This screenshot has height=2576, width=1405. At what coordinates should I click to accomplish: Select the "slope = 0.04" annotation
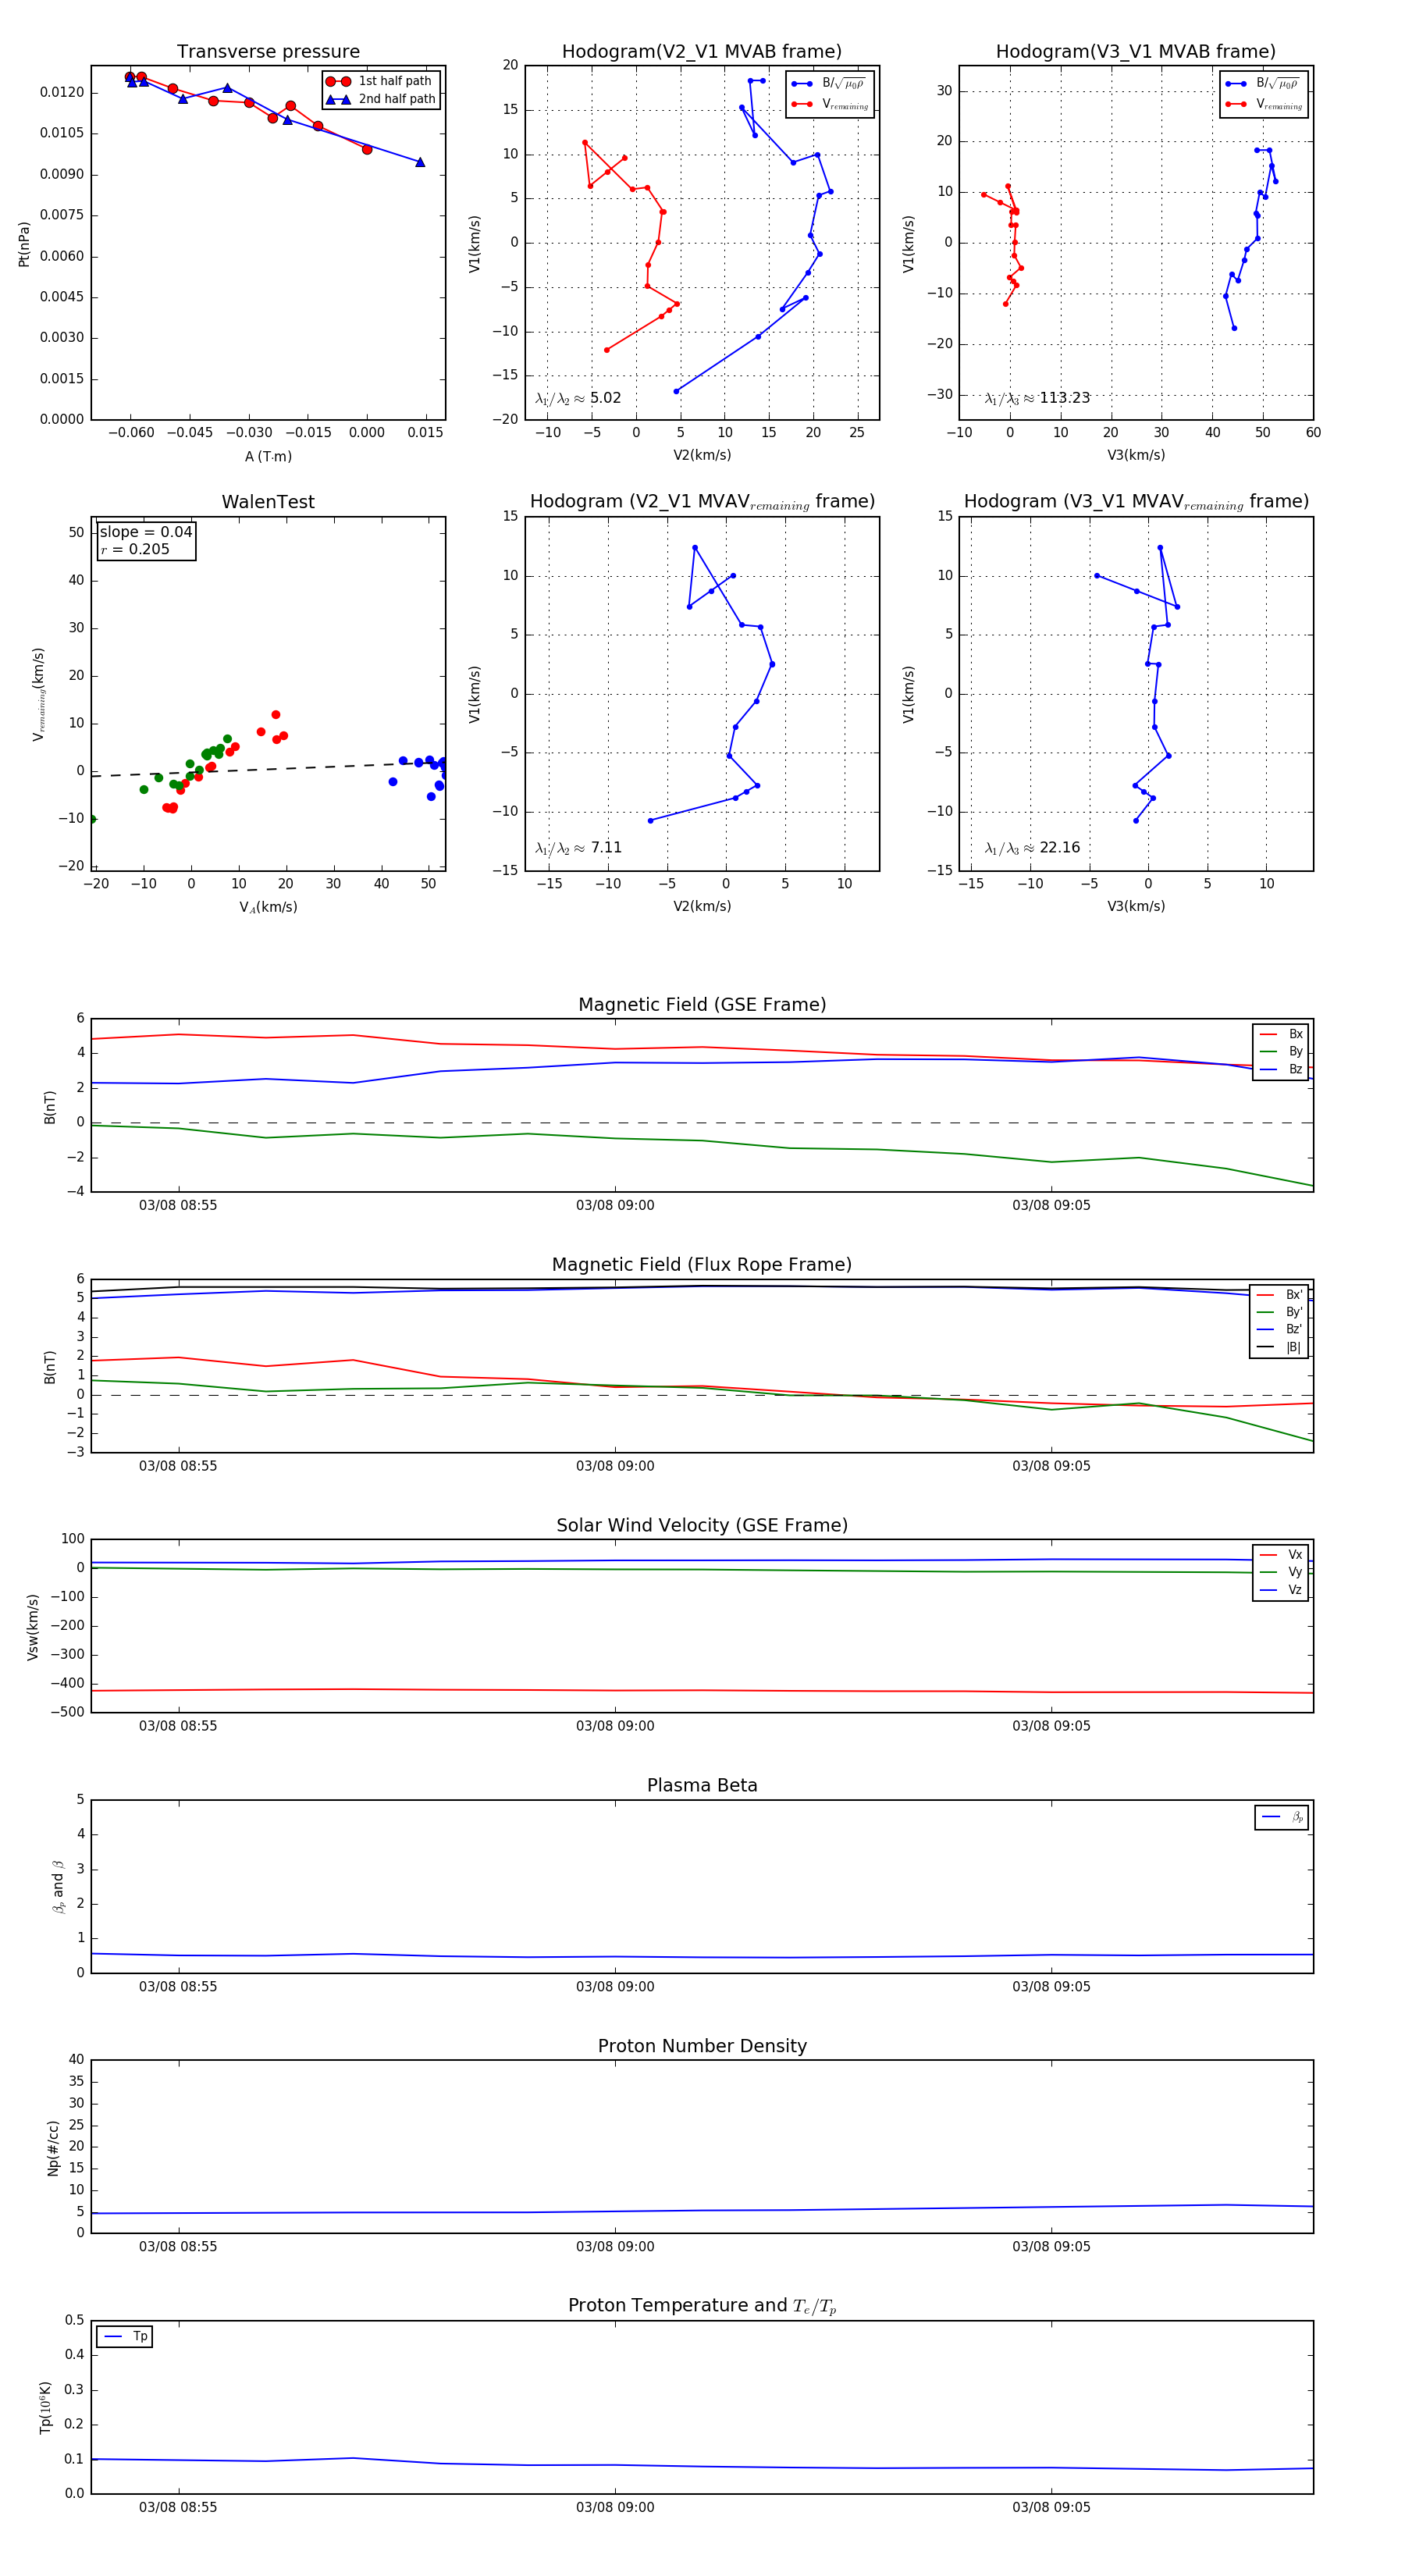point(146,532)
